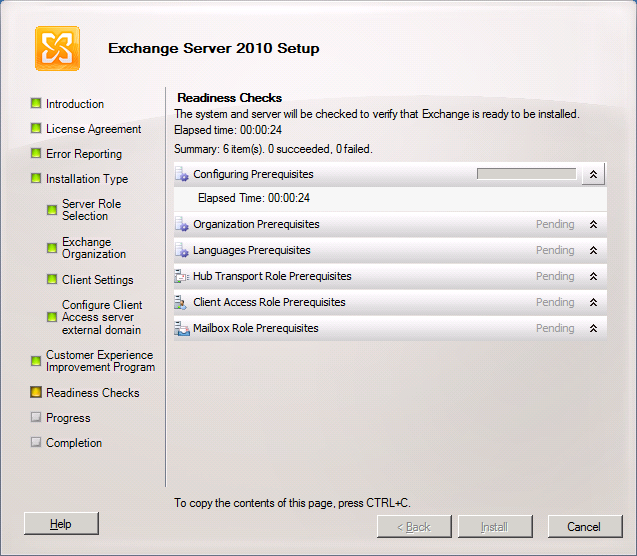Image resolution: width=637 pixels, height=556 pixels.
Task: Expand Hub Transport Role Prerequisites details
Action: [x=593, y=277]
